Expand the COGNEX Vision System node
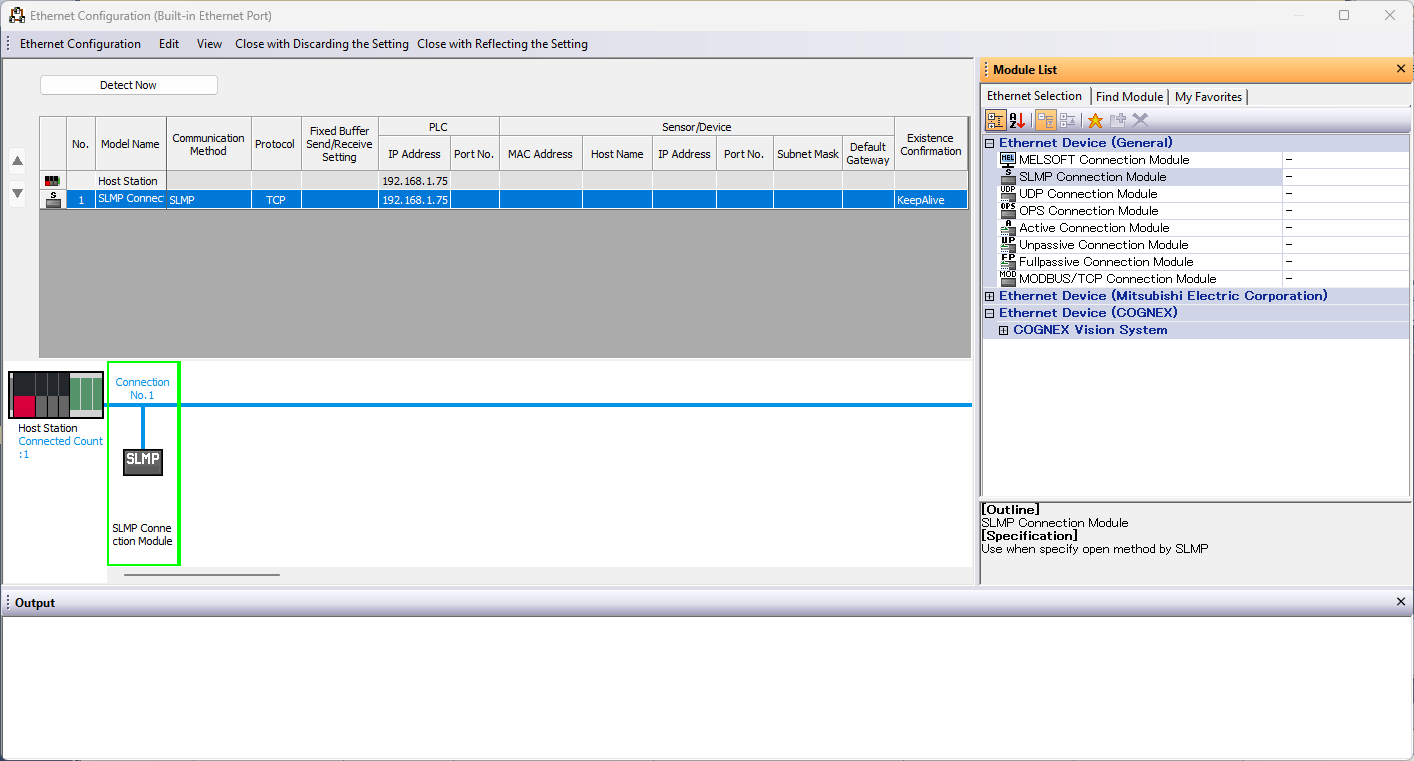The image size is (1414, 761). tap(1004, 330)
